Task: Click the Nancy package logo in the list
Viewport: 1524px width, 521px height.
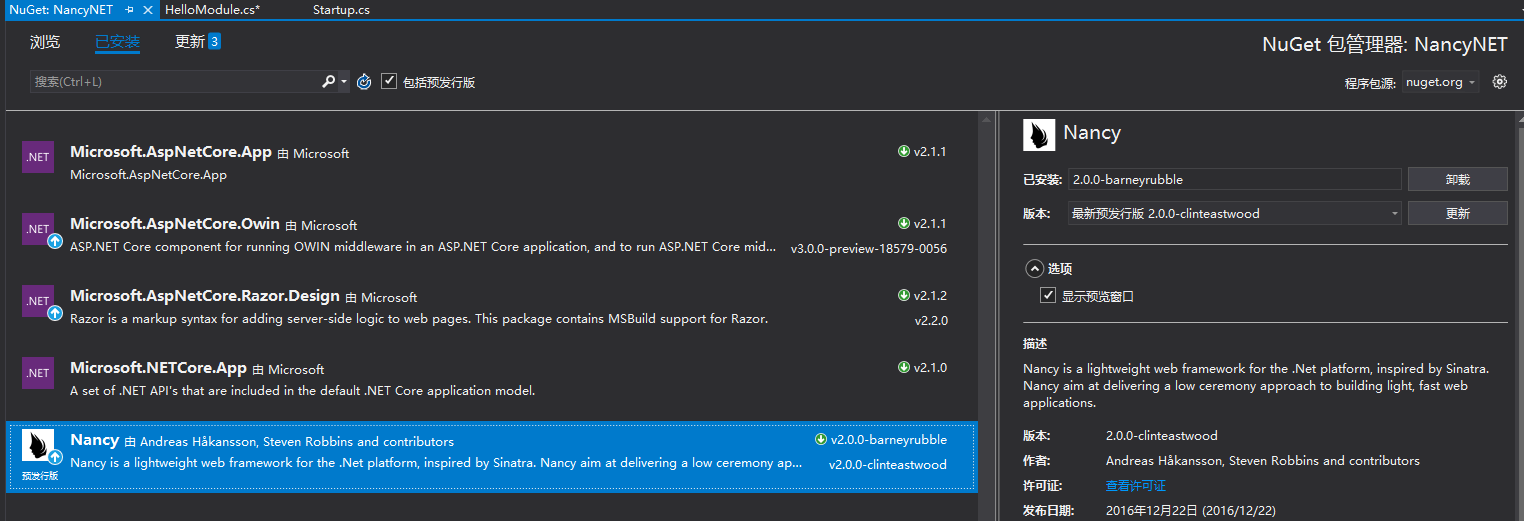Action: pos(38,446)
